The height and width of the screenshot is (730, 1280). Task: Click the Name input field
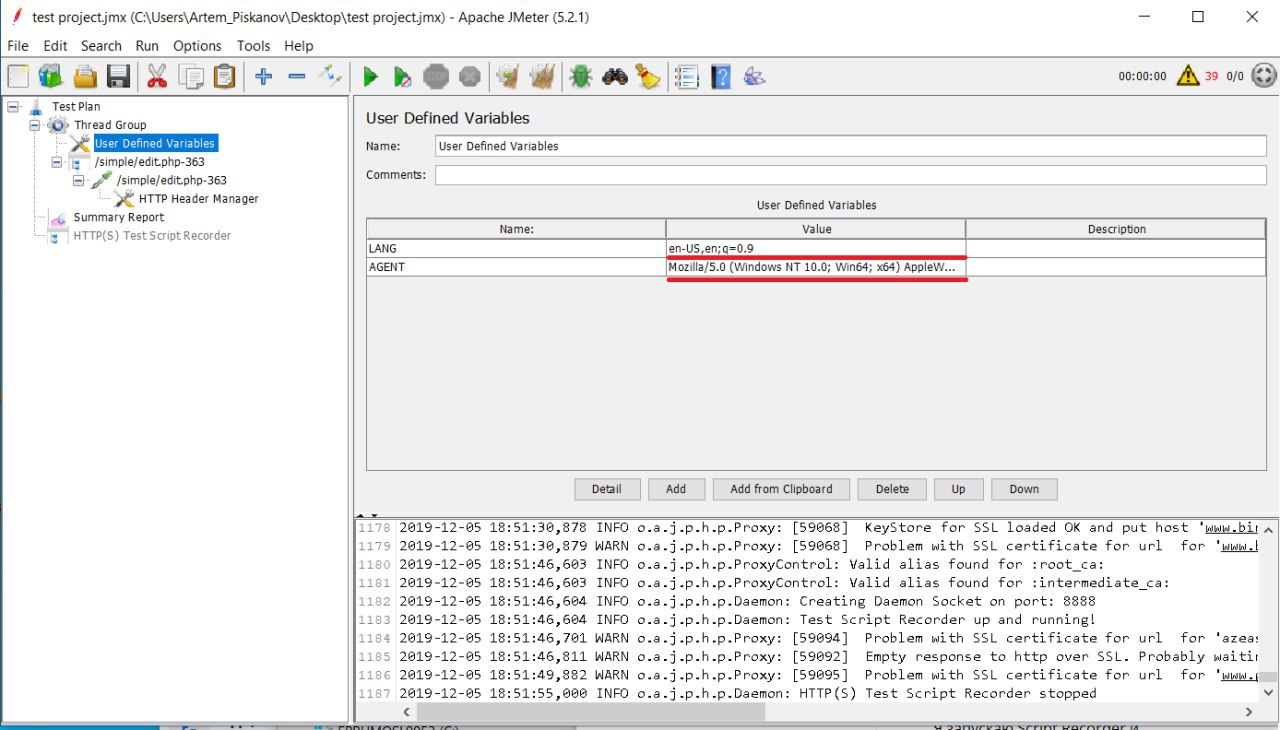[x=850, y=146]
